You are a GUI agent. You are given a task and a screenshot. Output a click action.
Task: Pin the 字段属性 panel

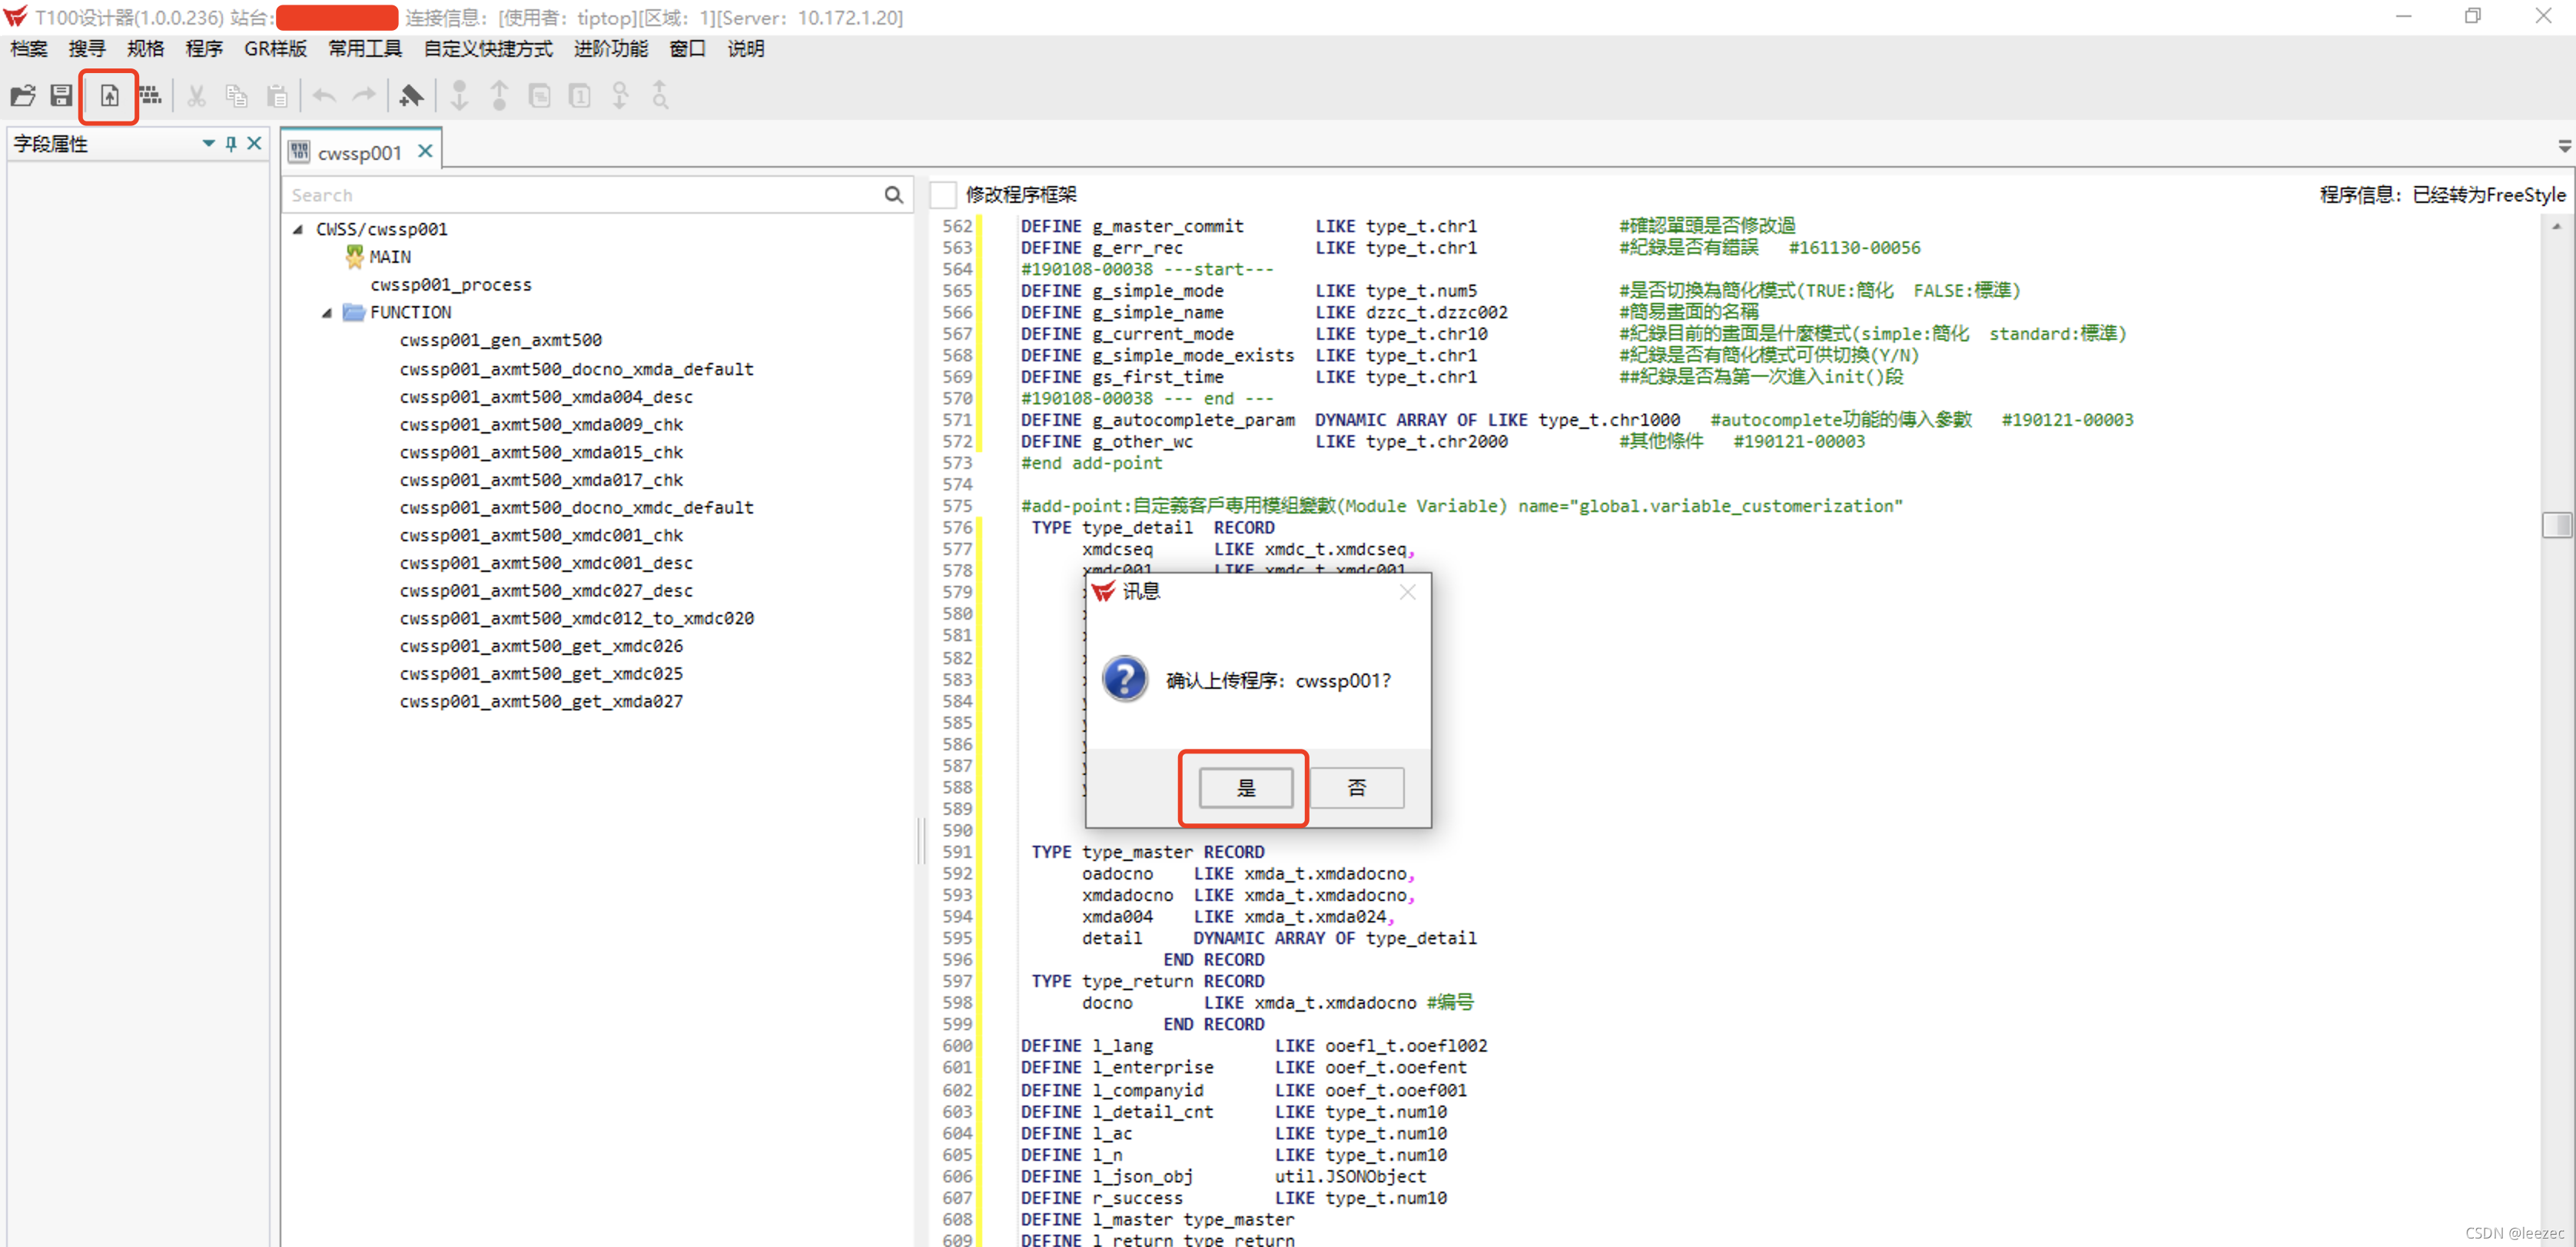coord(231,144)
